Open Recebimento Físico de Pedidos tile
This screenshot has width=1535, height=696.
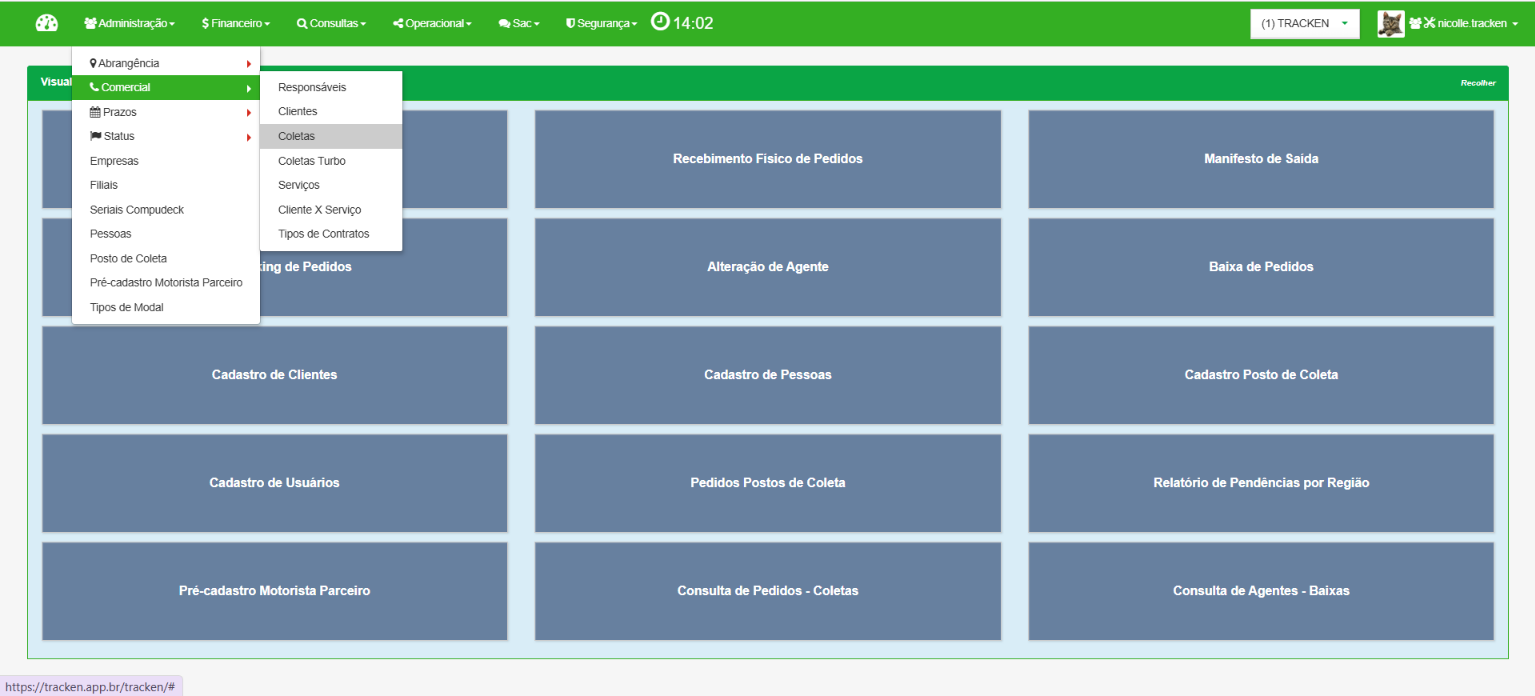point(768,159)
